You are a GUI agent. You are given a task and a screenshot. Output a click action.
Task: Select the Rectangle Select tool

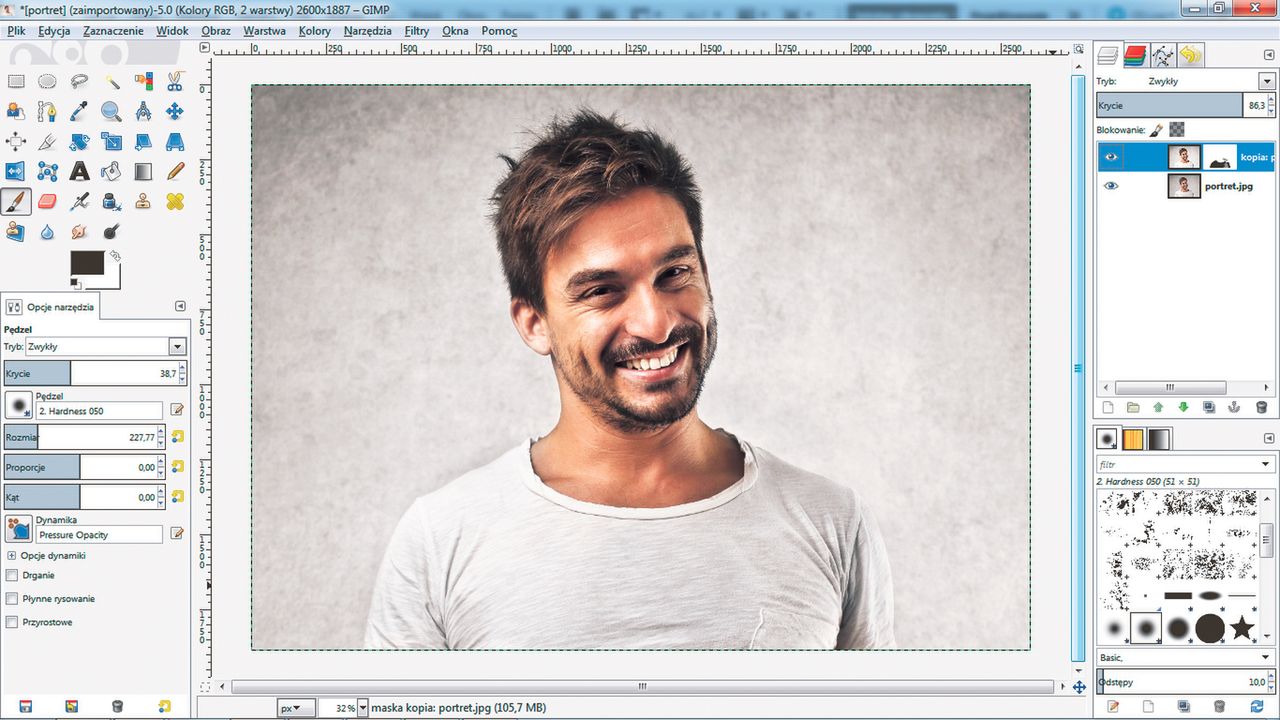[x=16, y=81]
